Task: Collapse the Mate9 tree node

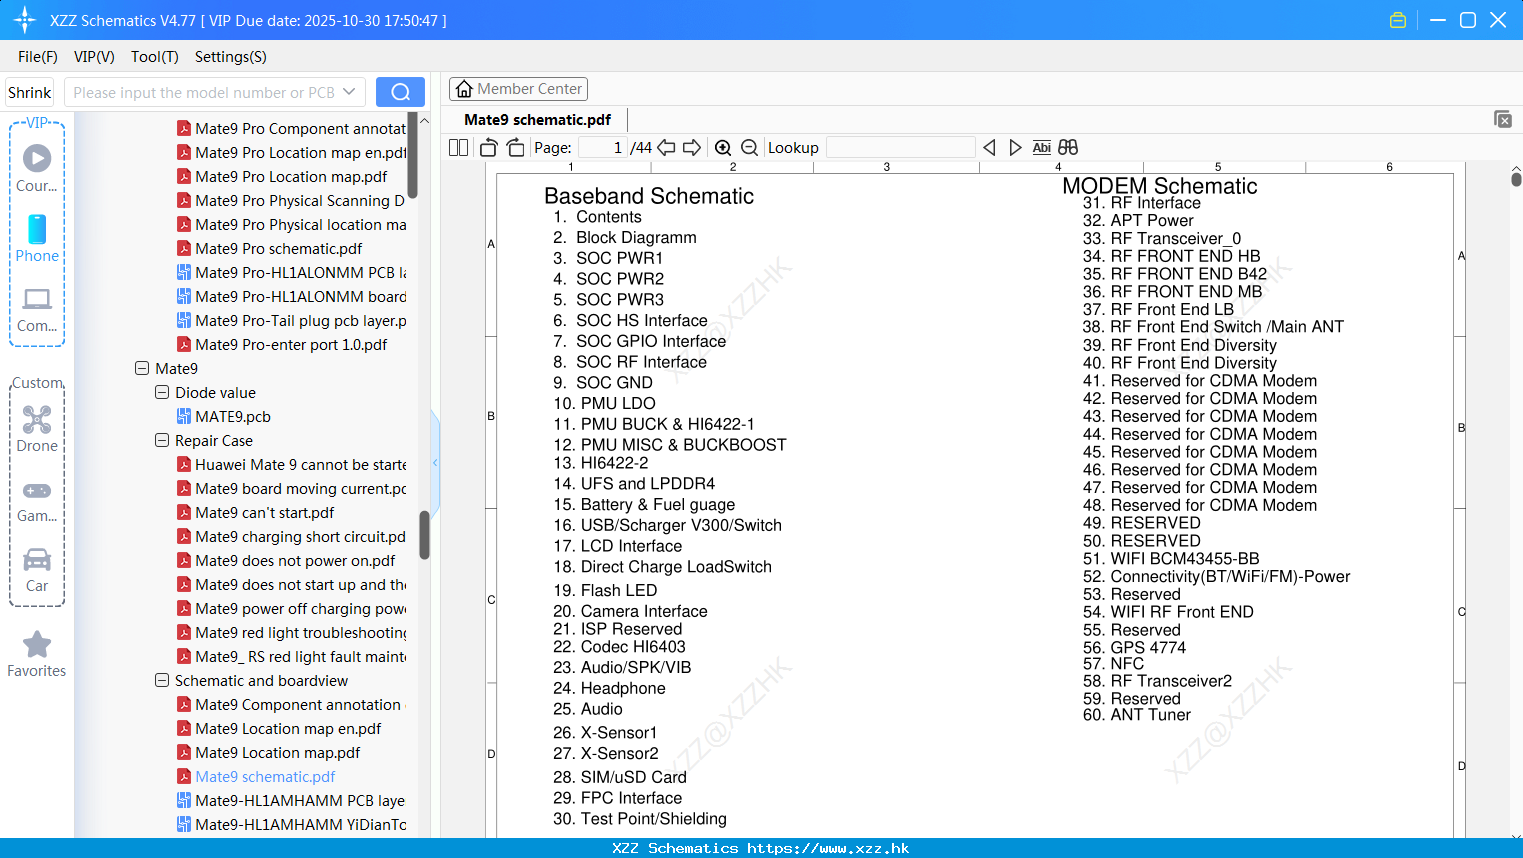Action: (x=142, y=368)
